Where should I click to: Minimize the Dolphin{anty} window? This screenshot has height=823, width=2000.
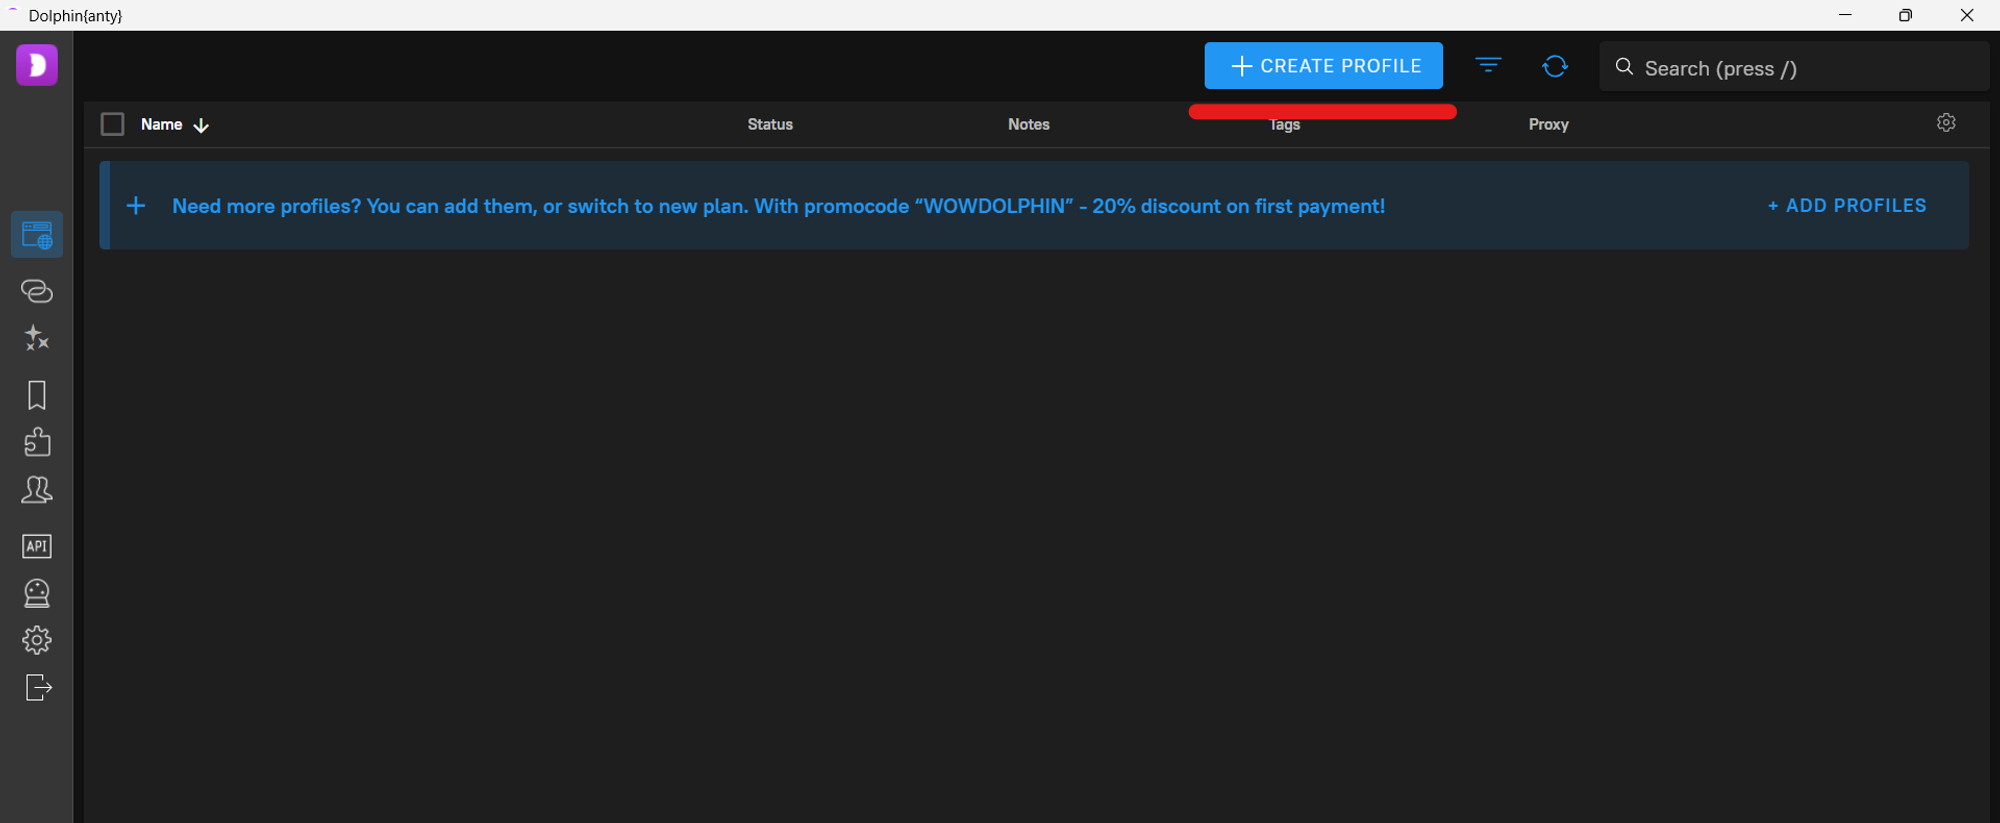1845,15
